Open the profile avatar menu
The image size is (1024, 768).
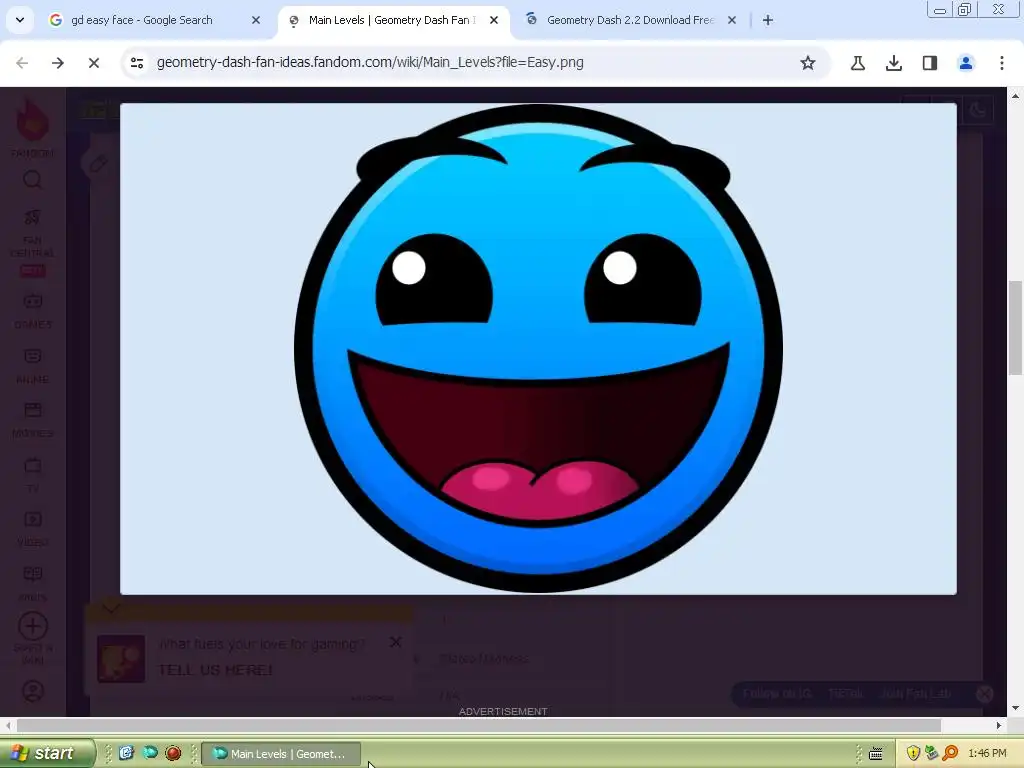[966, 63]
